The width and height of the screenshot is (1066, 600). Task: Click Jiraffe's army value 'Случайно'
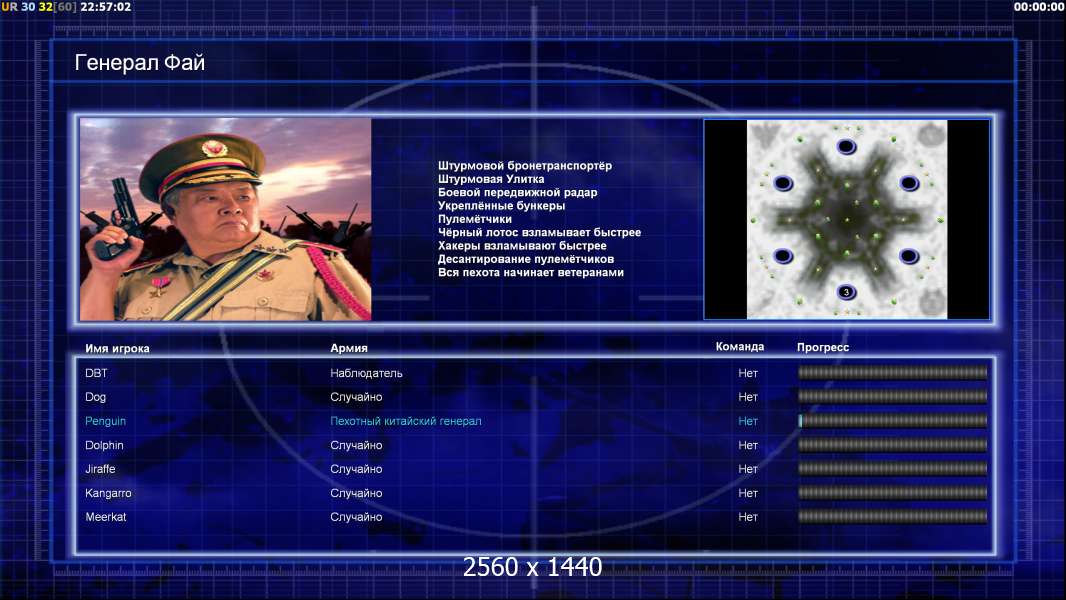click(356, 469)
